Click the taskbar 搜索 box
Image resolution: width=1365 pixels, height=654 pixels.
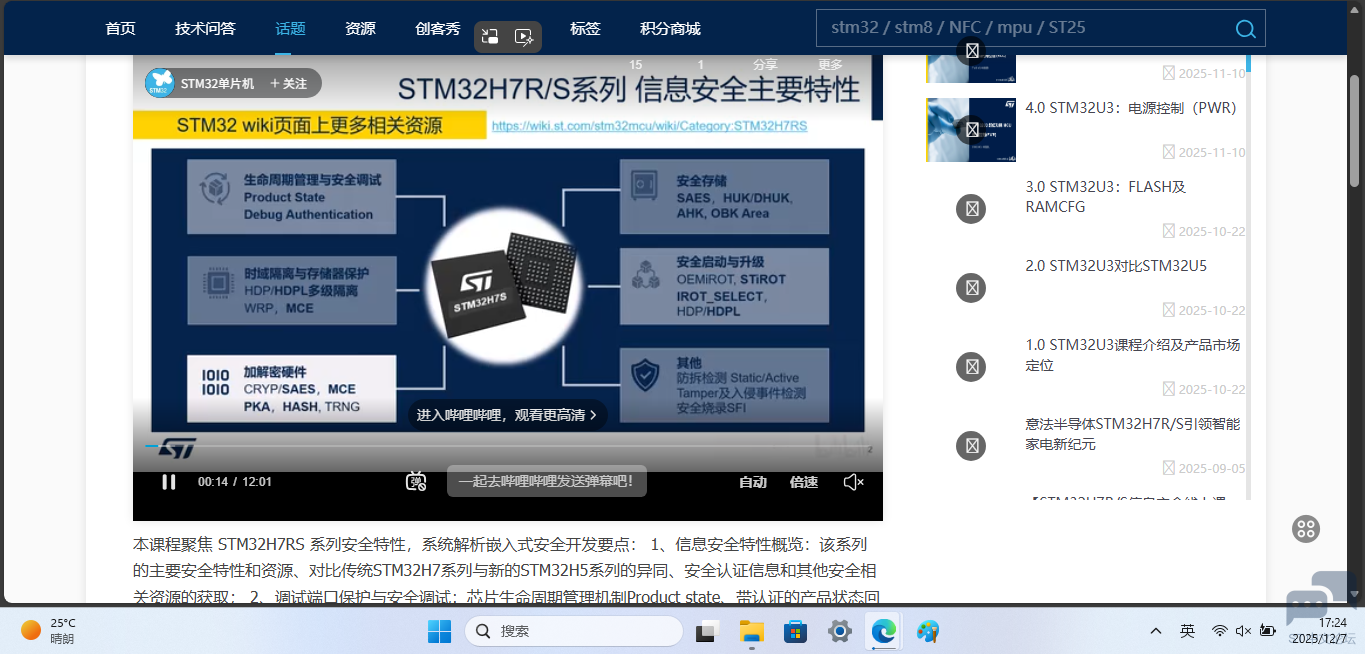(x=574, y=631)
